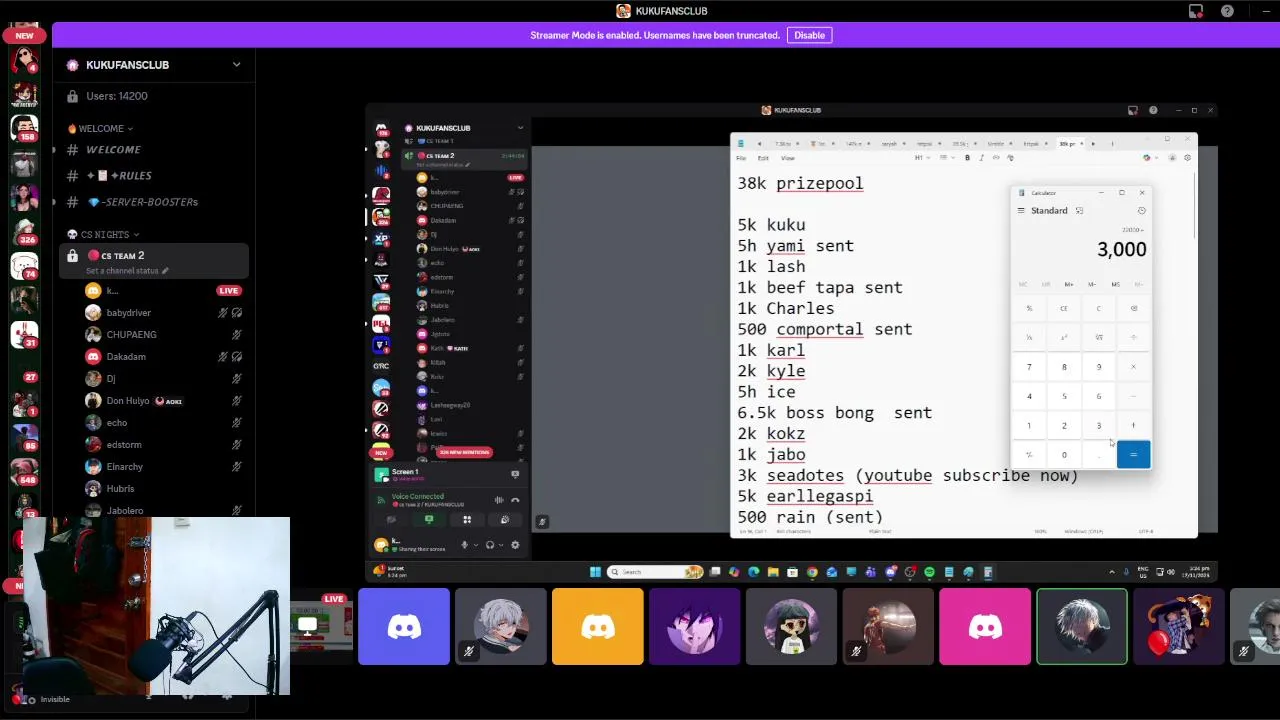Open the KUKUFANSCLUB server dropdown chevron
Screen dimensions: 1280x720
click(236, 65)
